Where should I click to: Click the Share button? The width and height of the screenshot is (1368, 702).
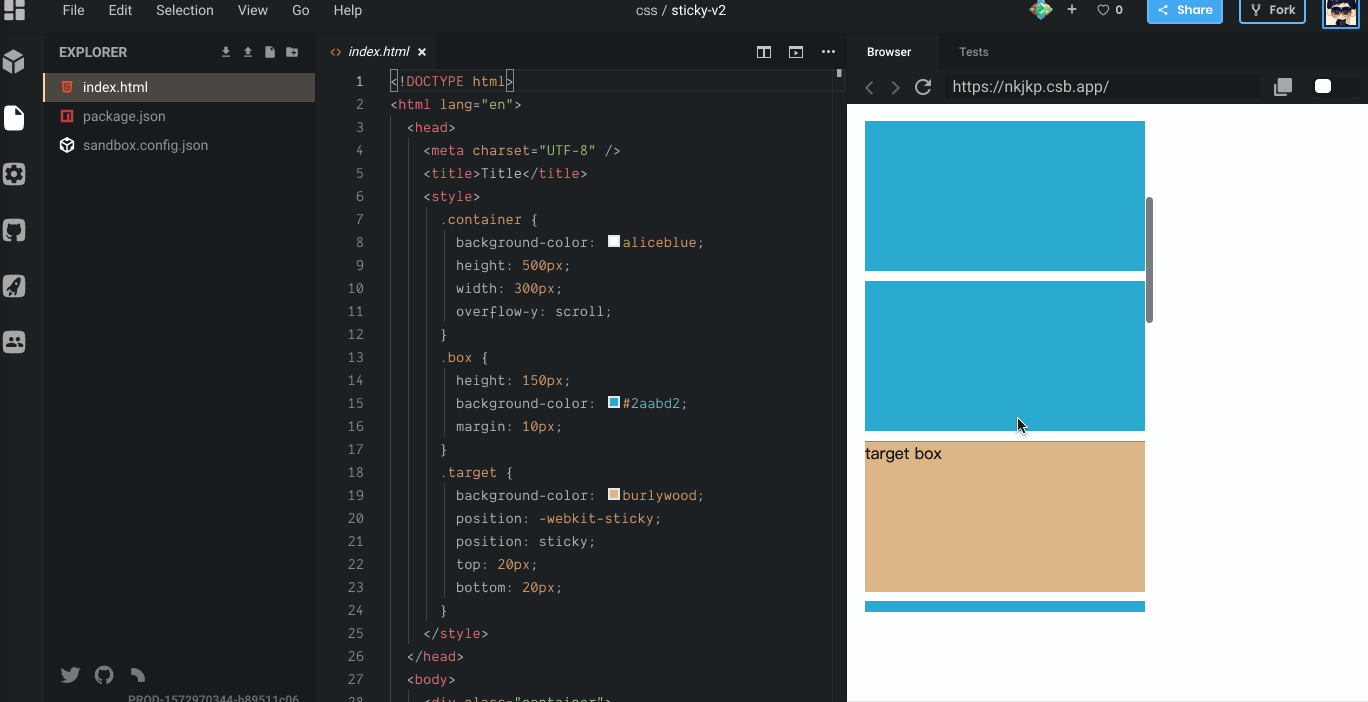click(1185, 10)
